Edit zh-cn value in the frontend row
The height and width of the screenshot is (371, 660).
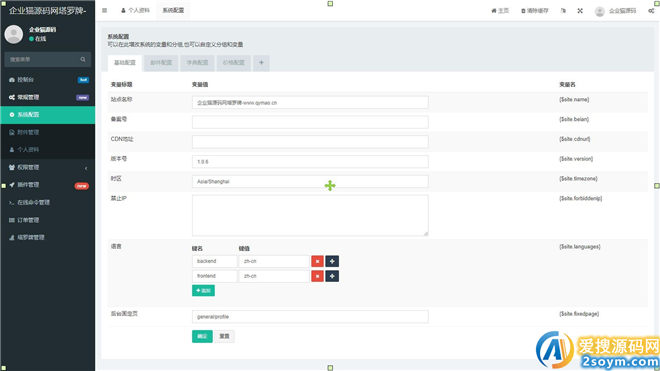pyautogui.click(x=274, y=276)
